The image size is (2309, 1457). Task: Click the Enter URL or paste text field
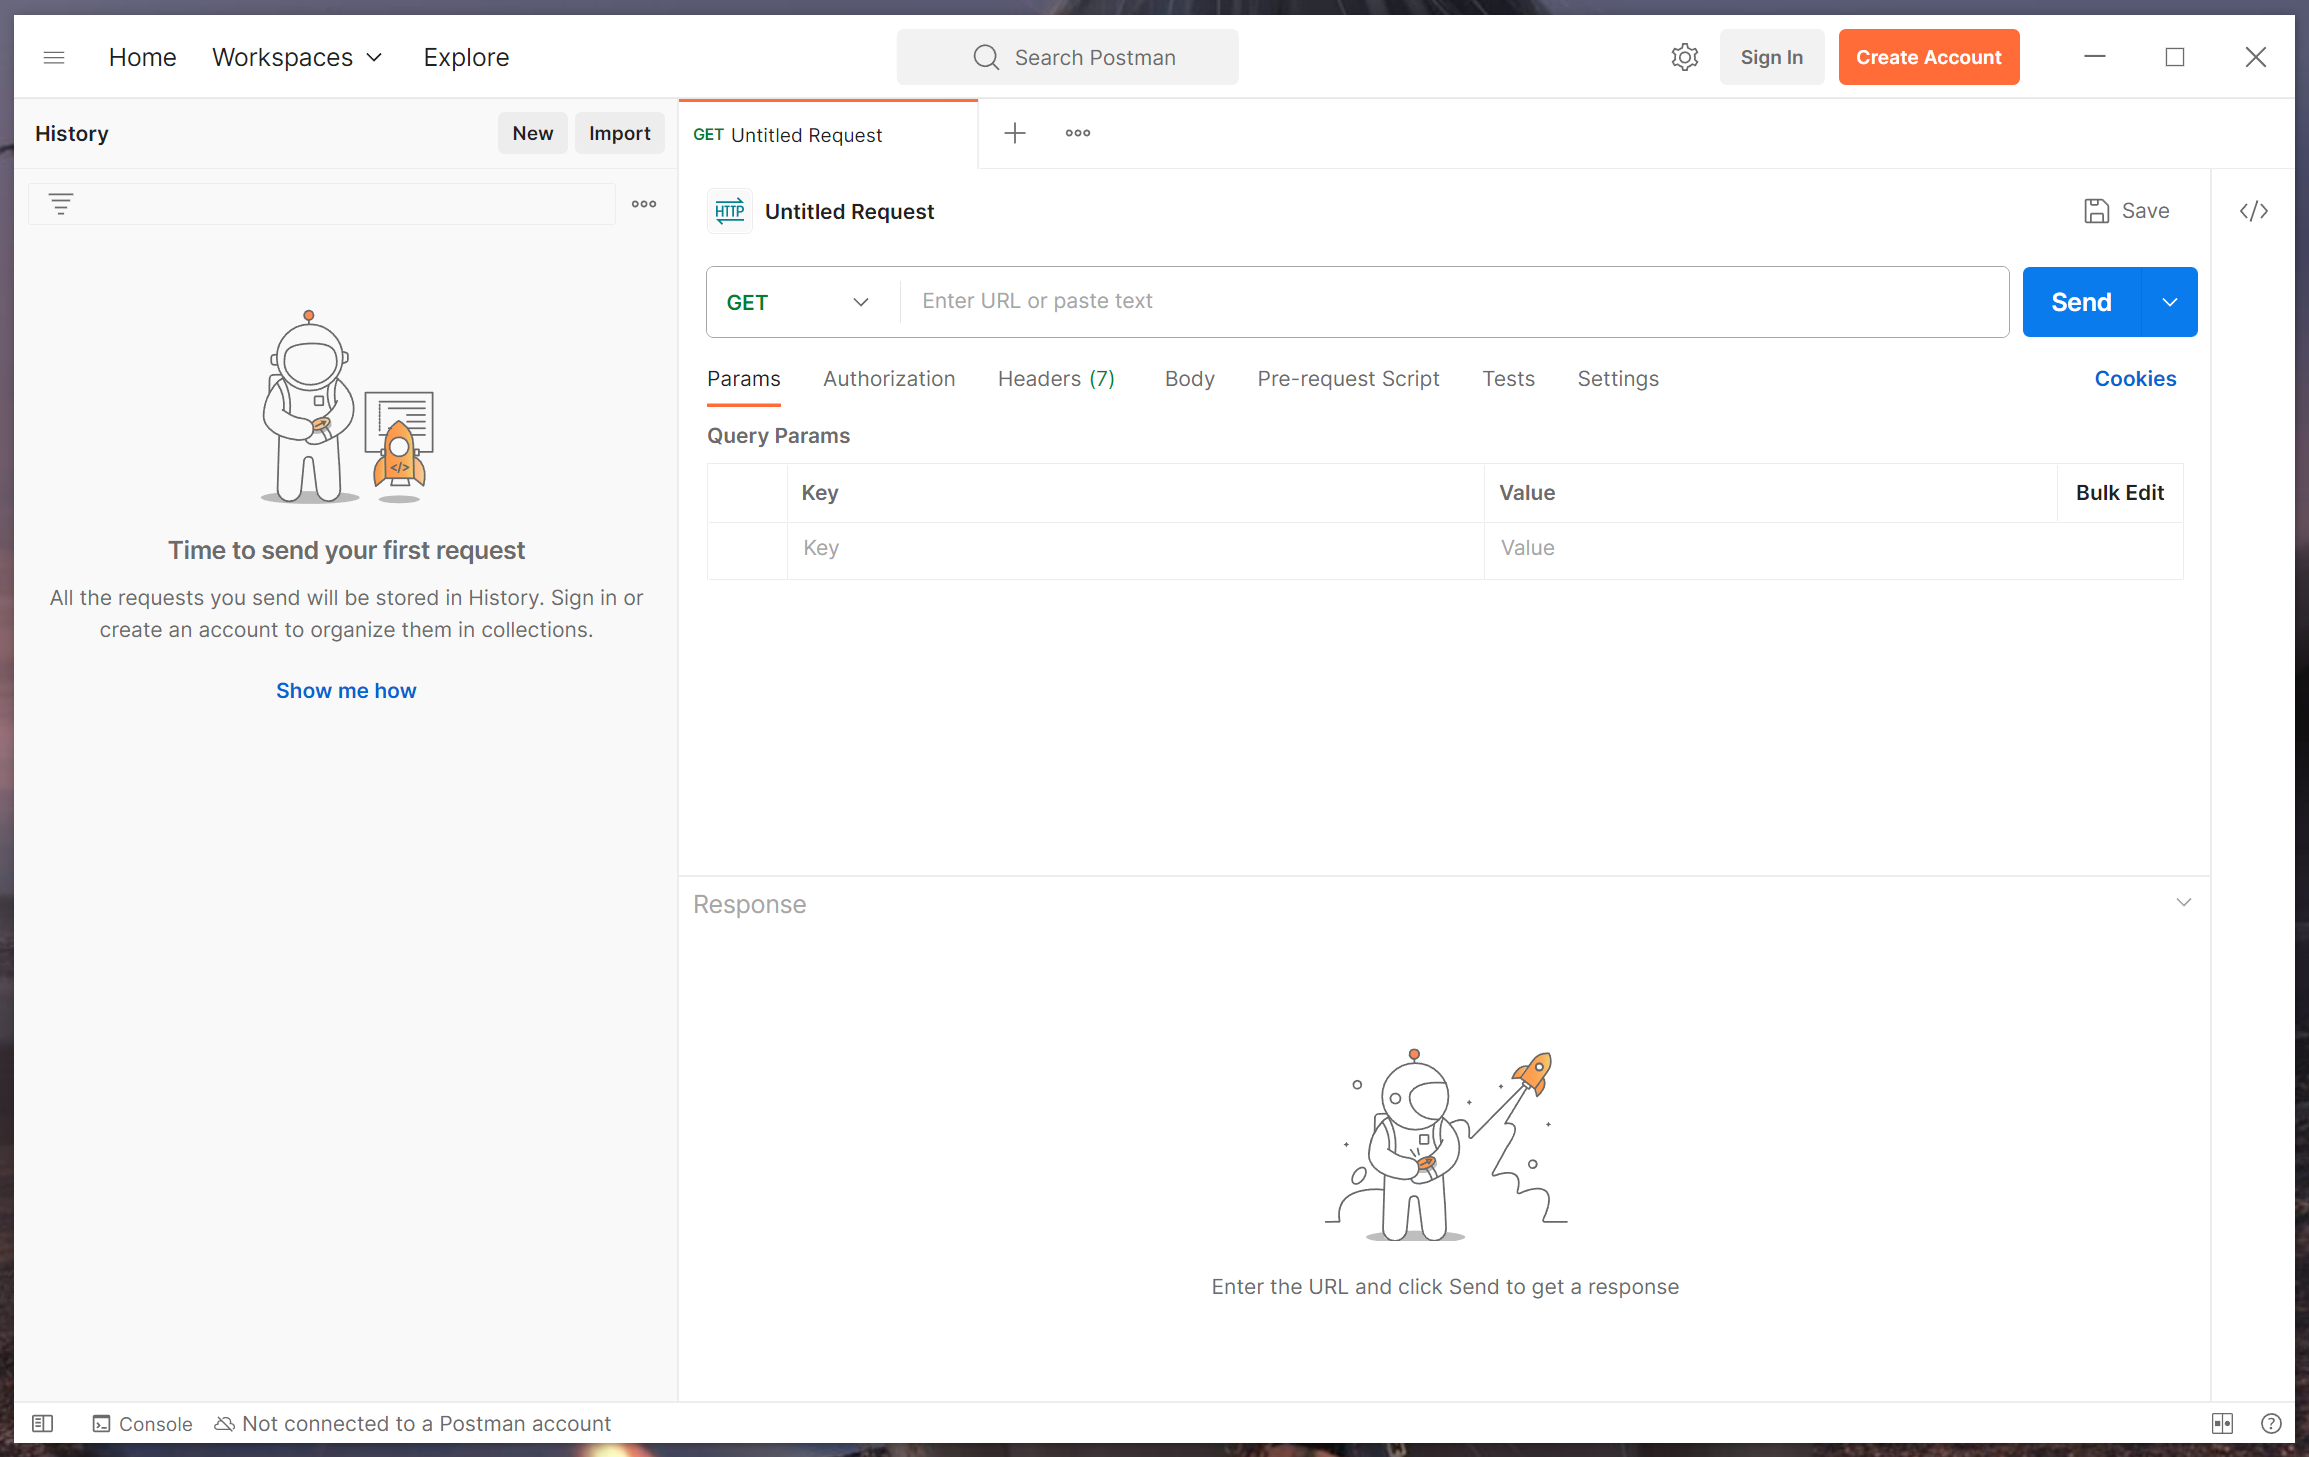pyautogui.click(x=1453, y=301)
